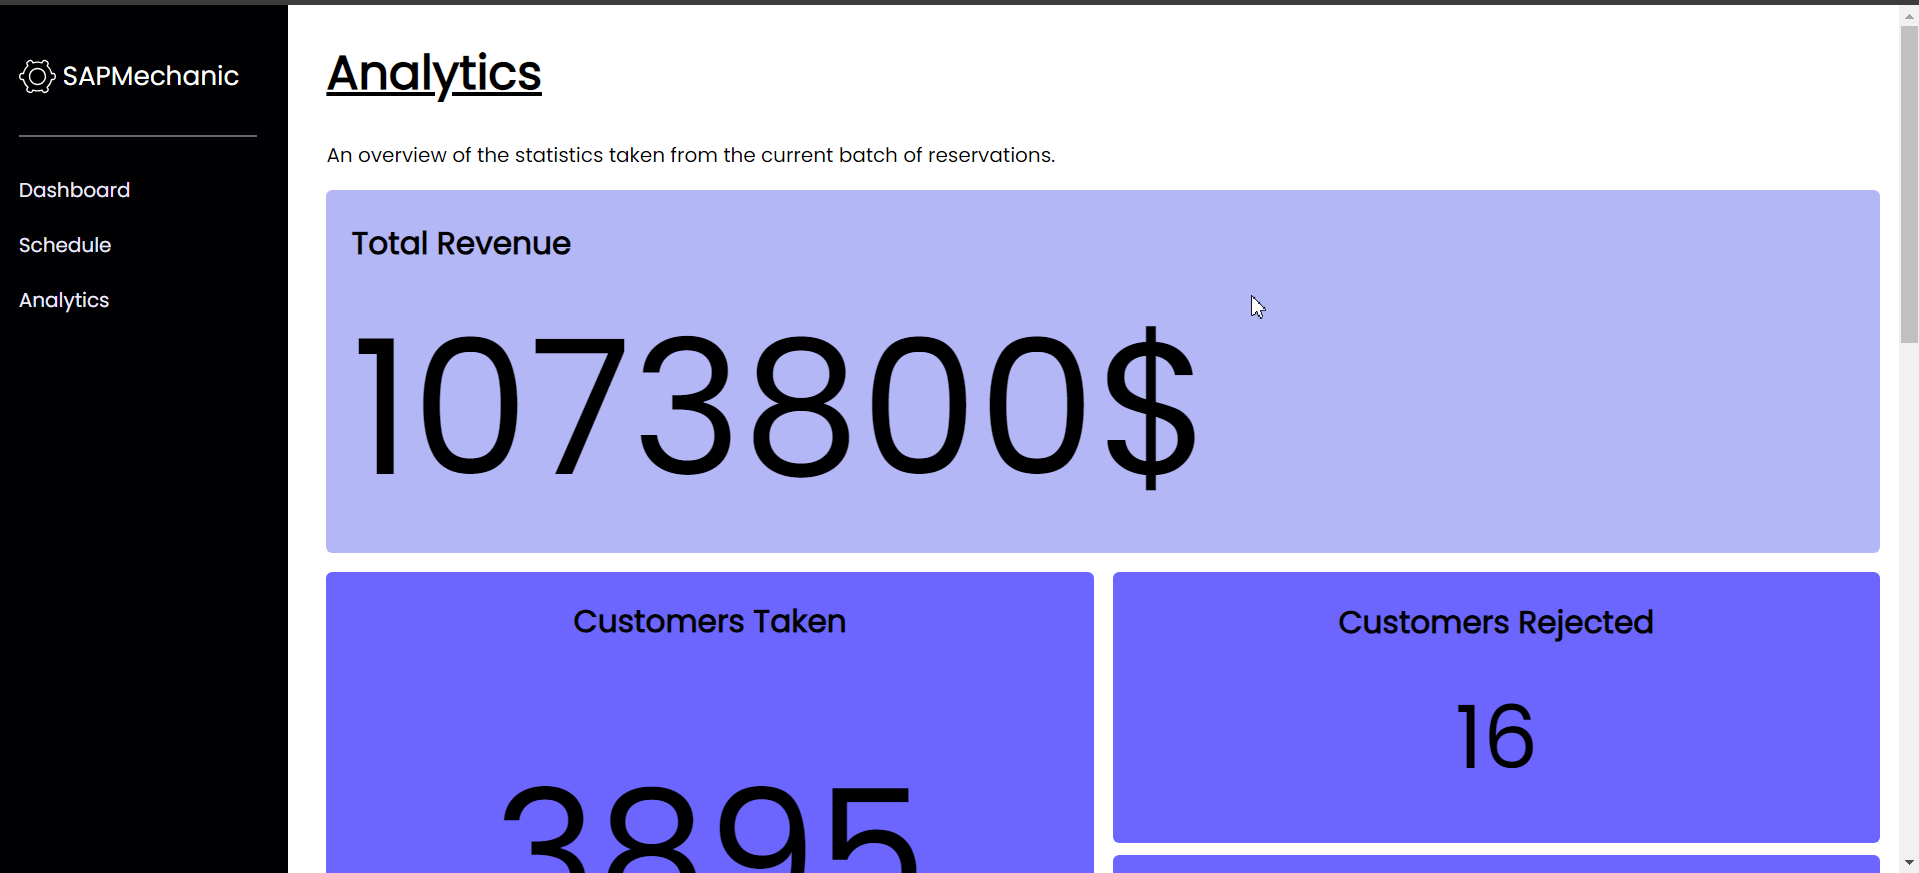Select Analytics in the sidebar
The image size is (1919, 873).
pos(64,300)
